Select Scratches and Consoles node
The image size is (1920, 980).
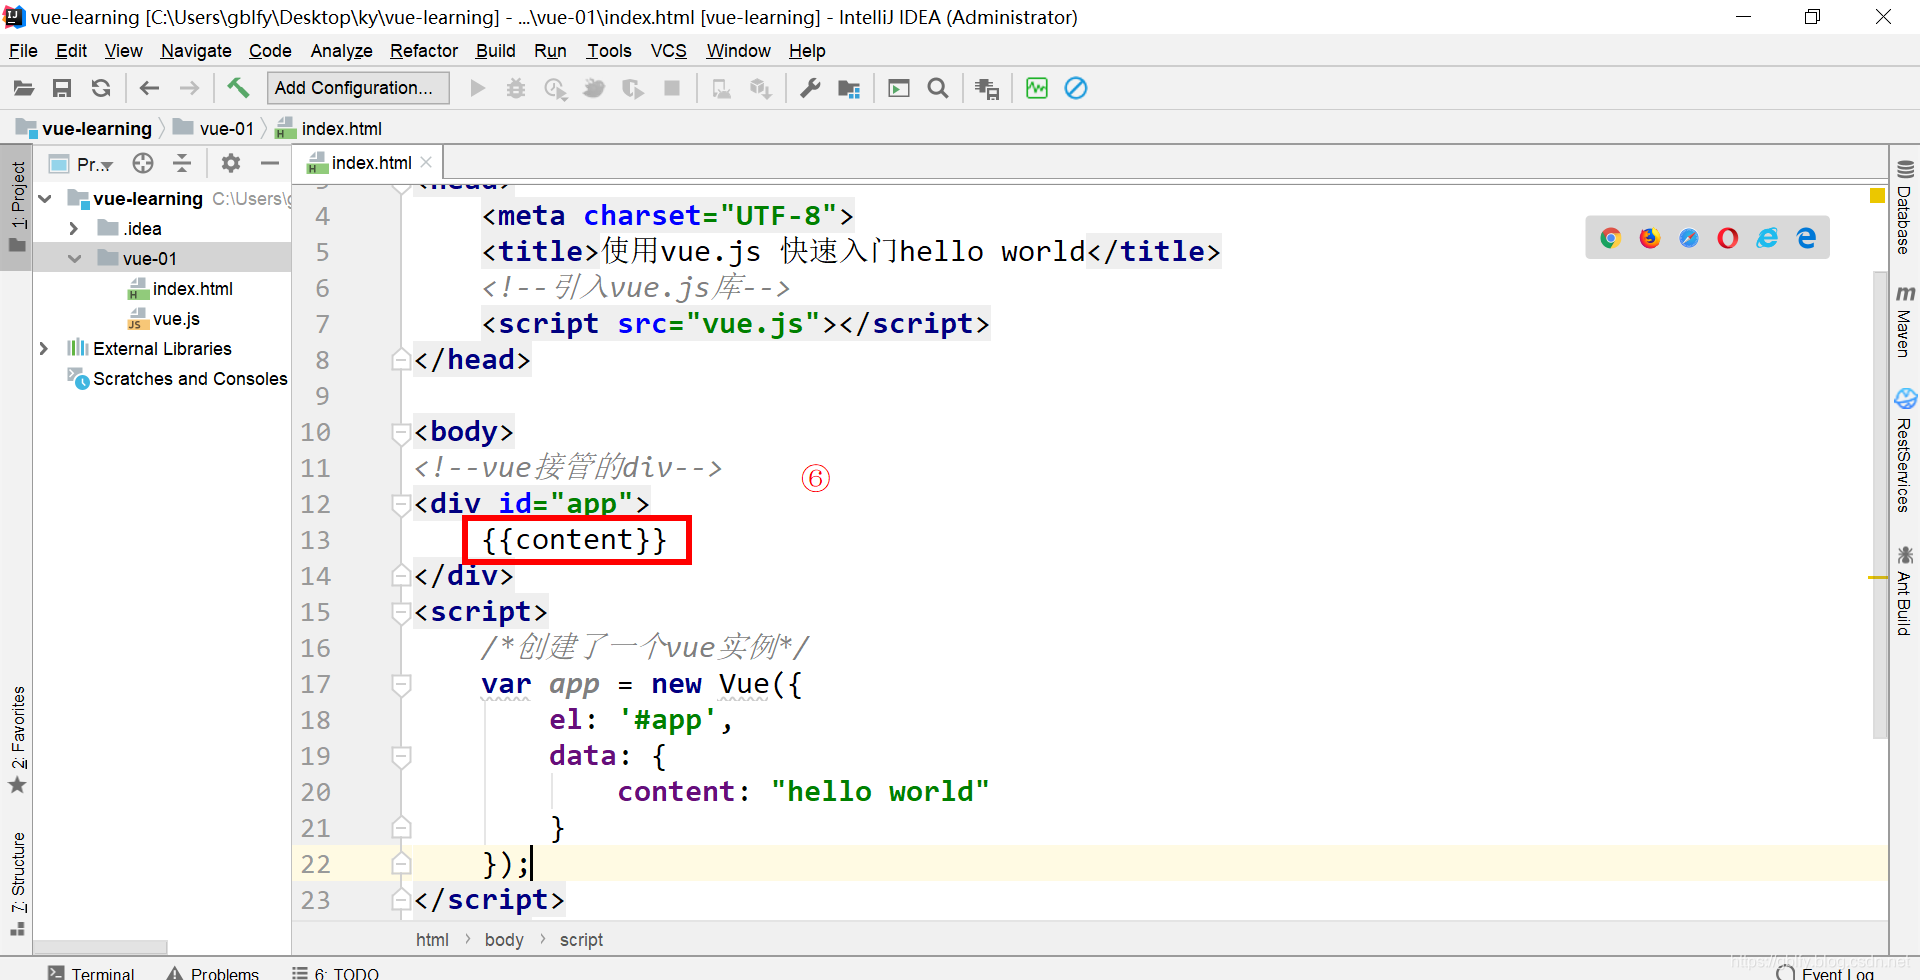tap(178, 379)
